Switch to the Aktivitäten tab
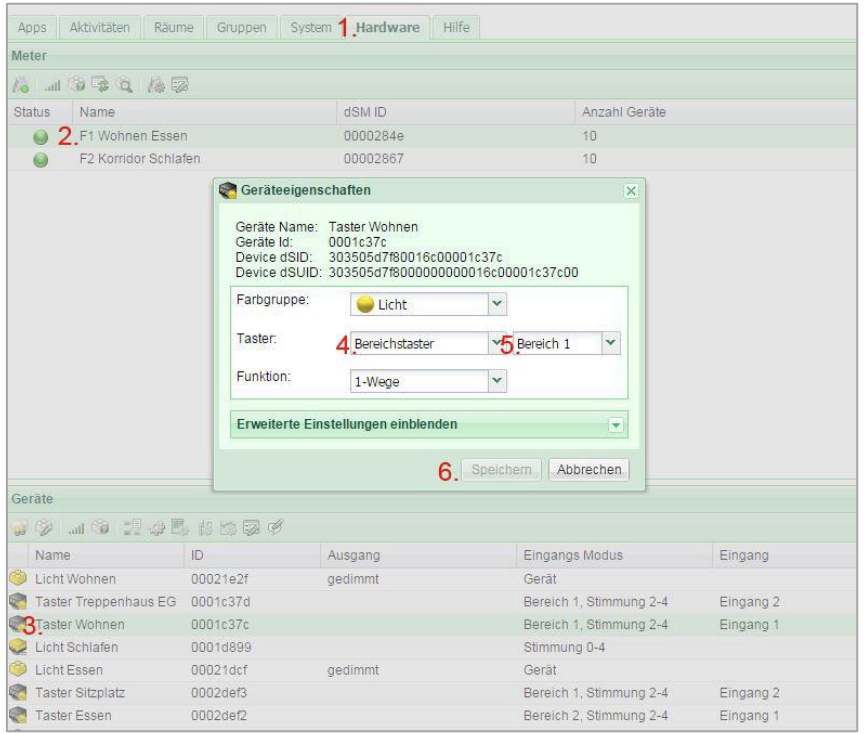Viewport: 868px width, 734px height. 103,27
